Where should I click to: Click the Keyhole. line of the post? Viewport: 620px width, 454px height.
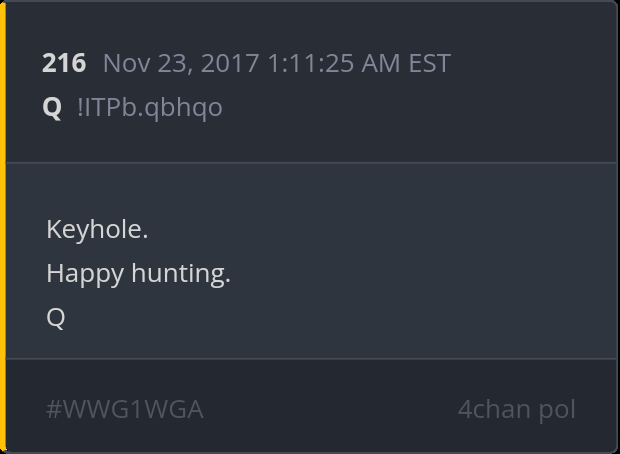click(x=97, y=229)
